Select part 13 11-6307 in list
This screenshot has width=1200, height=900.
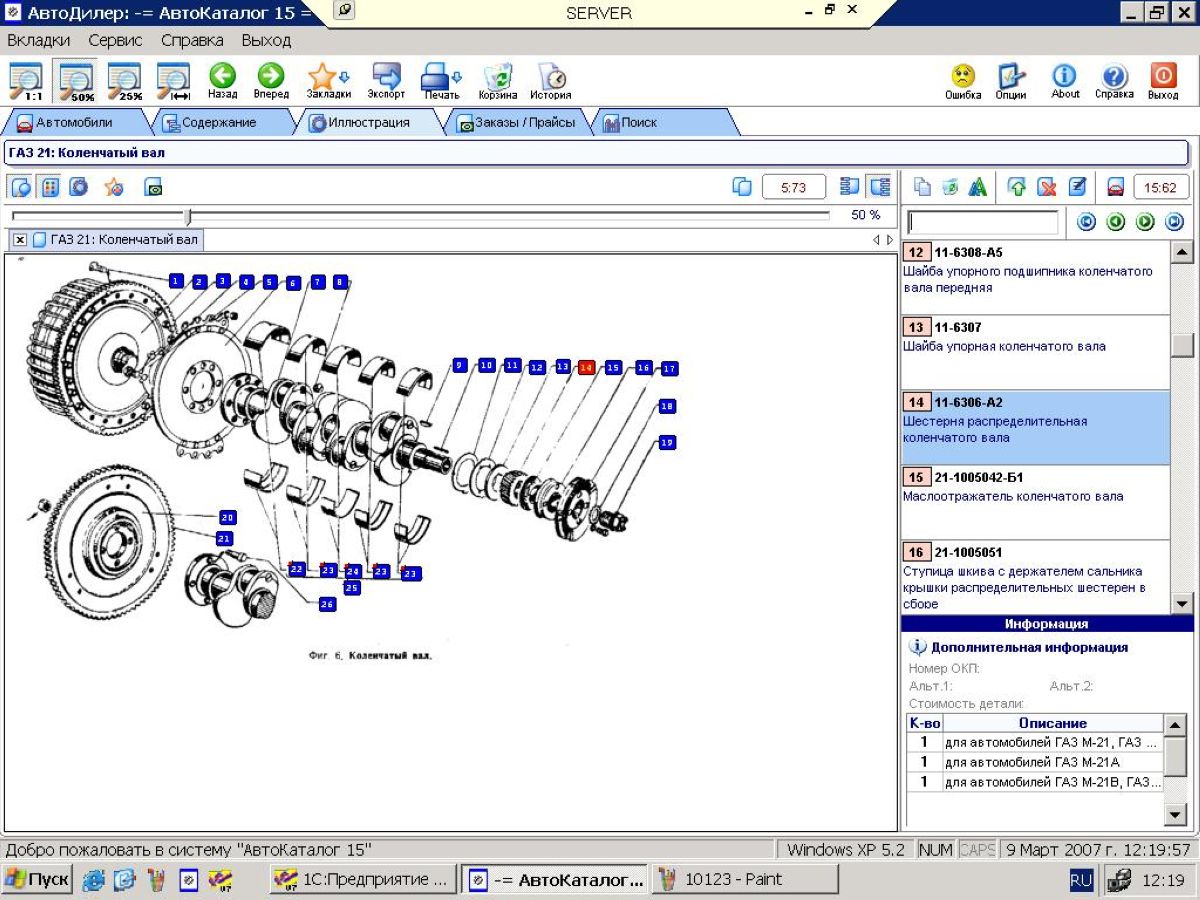point(1035,352)
